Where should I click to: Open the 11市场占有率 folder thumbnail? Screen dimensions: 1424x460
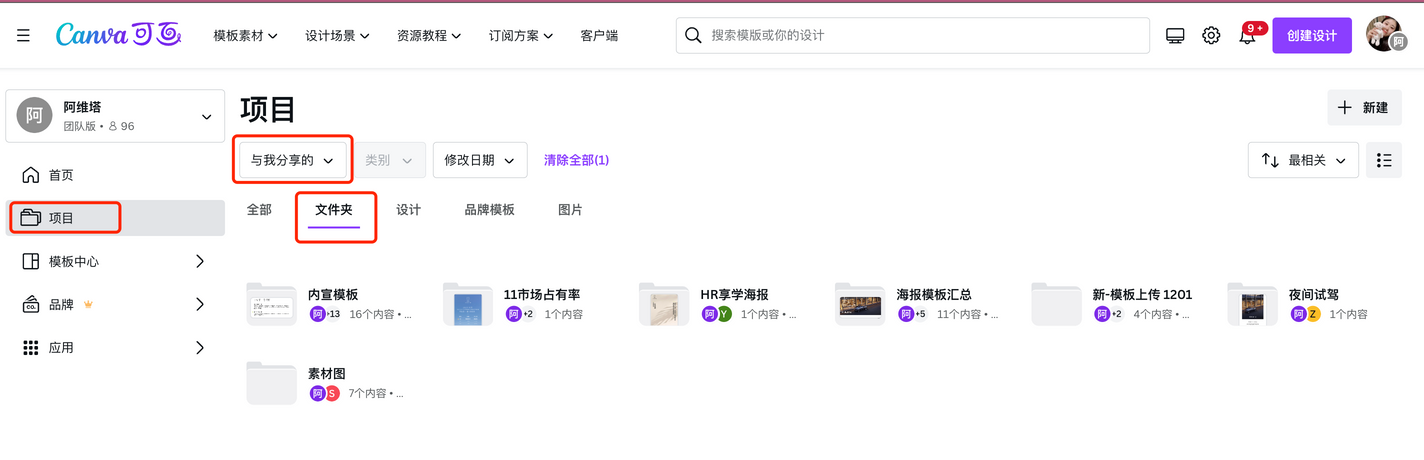468,303
